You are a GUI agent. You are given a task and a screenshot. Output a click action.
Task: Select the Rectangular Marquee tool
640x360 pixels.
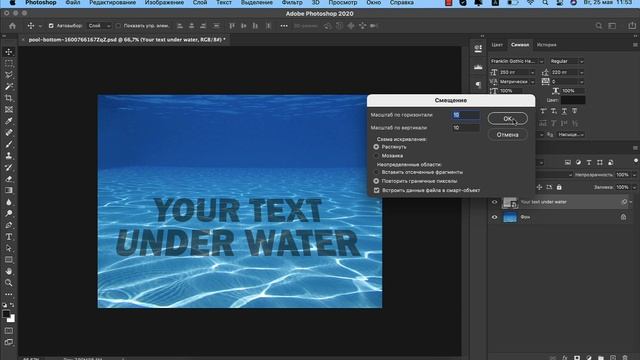[9, 64]
